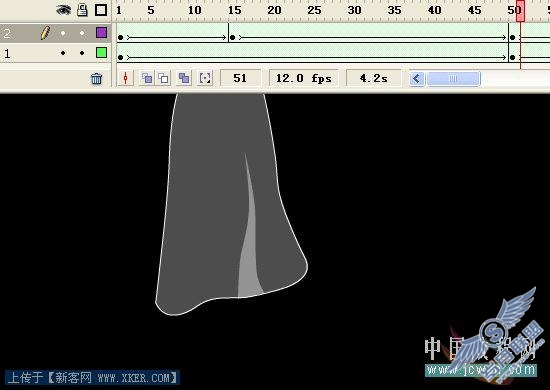
Task: Delete layer with the trash can icon
Action: [x=96, y=79]
